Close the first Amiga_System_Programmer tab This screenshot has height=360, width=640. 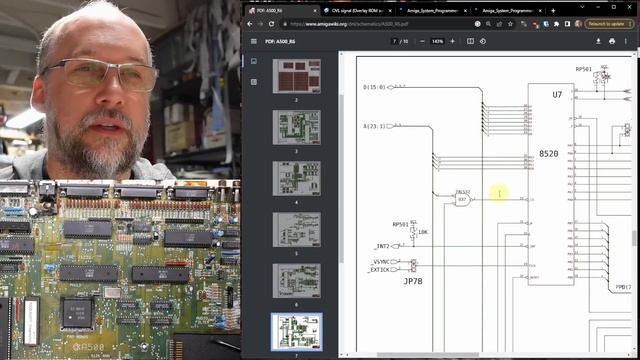tap(465, 11)
